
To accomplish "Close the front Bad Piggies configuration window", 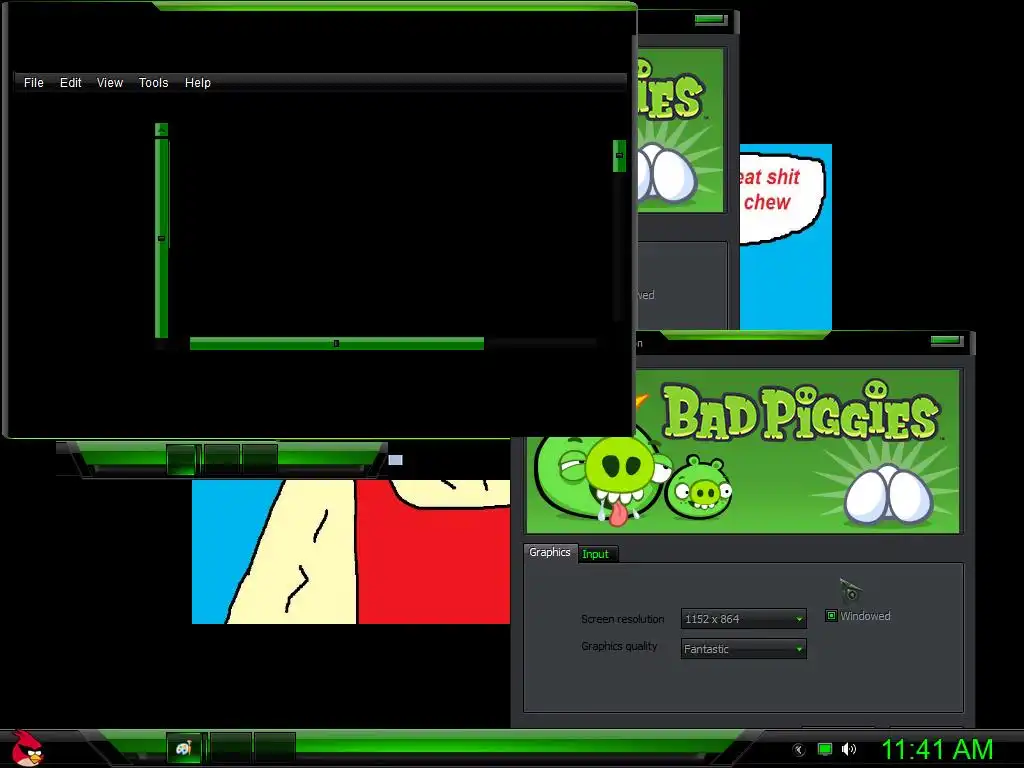I will pyautogui.click(x=946, y=340).
